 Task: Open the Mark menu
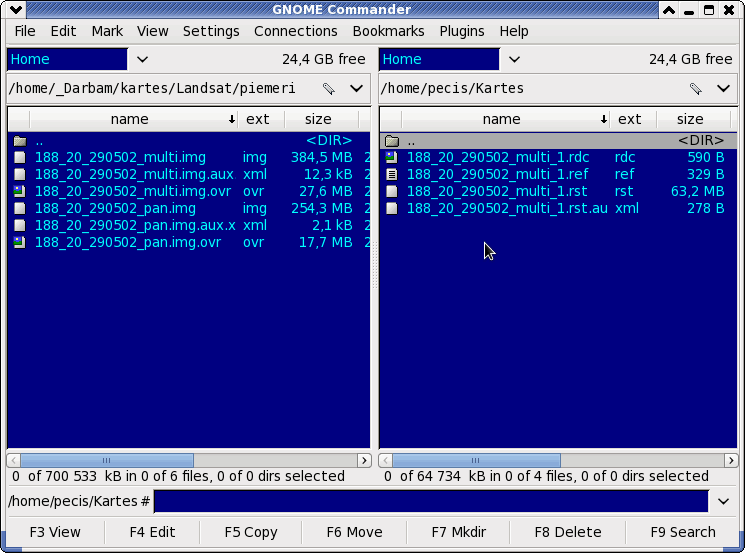pyautogui.click(x=107, y=31)
